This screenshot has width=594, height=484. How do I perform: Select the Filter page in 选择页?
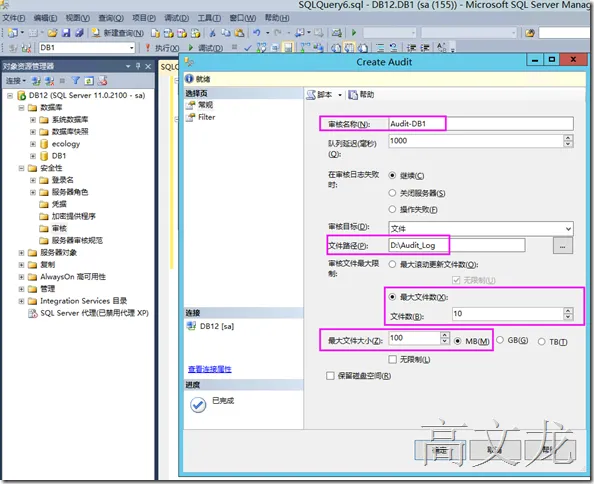pos(206,117)
